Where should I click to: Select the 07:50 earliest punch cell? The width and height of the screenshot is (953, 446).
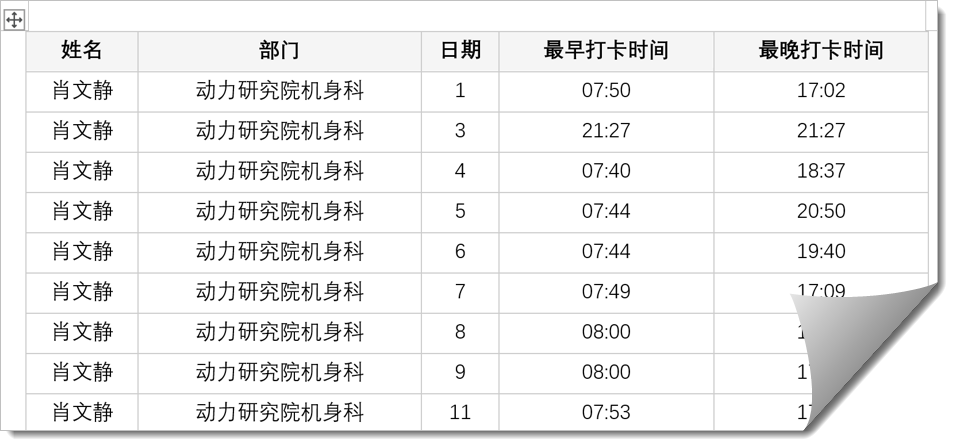(606, 91)
